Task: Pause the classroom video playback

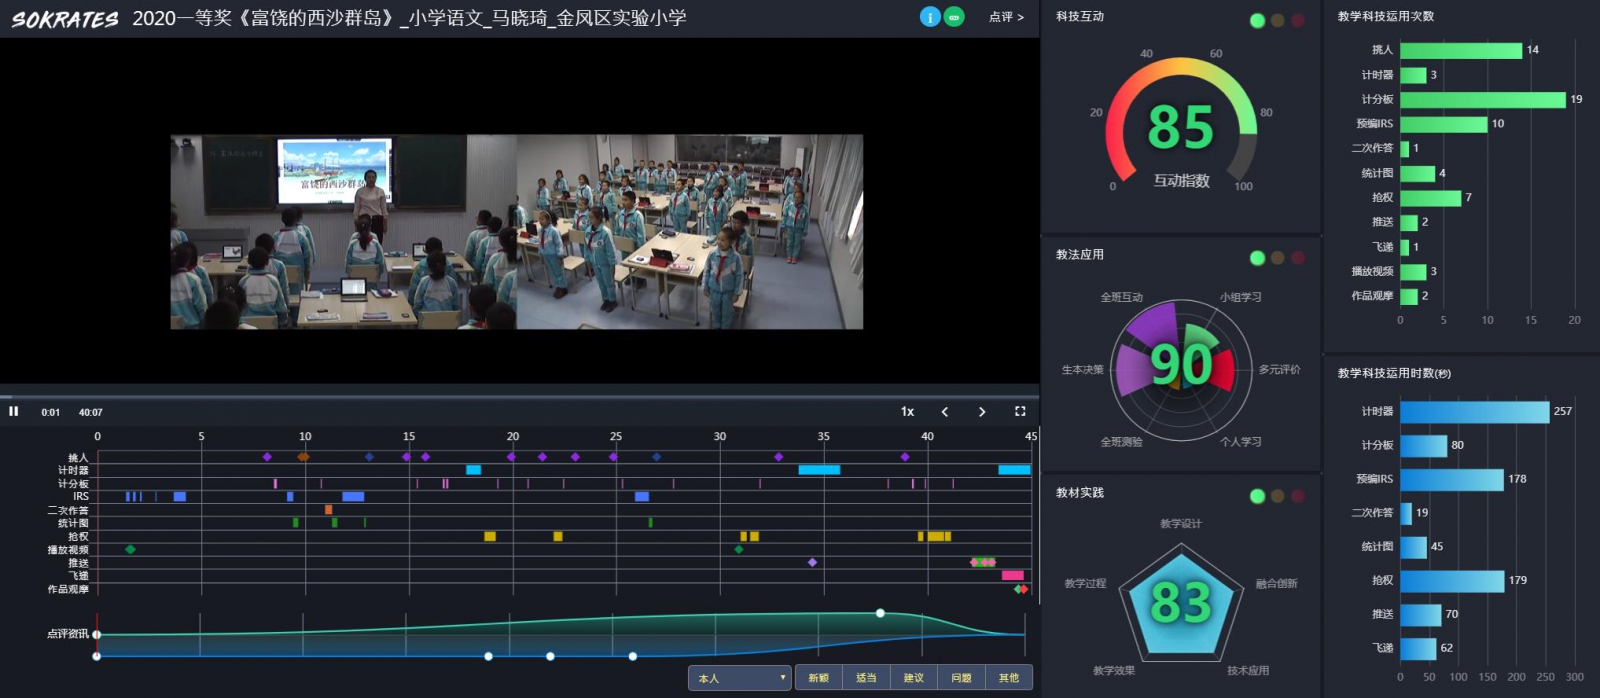Action: coord(14,411)
